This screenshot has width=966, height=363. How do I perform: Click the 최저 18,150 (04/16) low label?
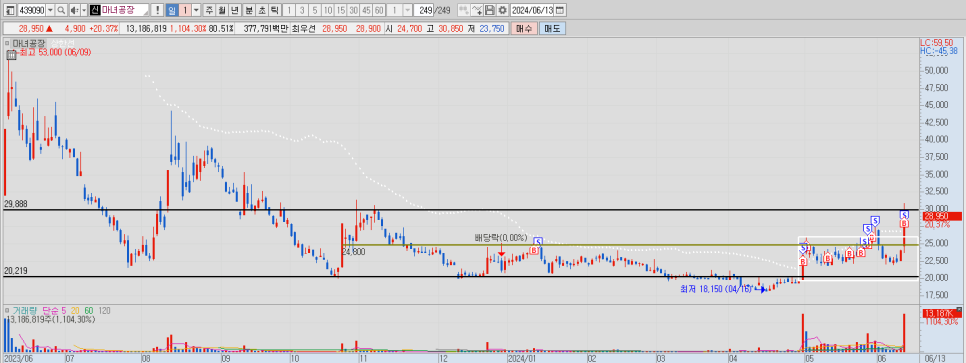[716, 288]
